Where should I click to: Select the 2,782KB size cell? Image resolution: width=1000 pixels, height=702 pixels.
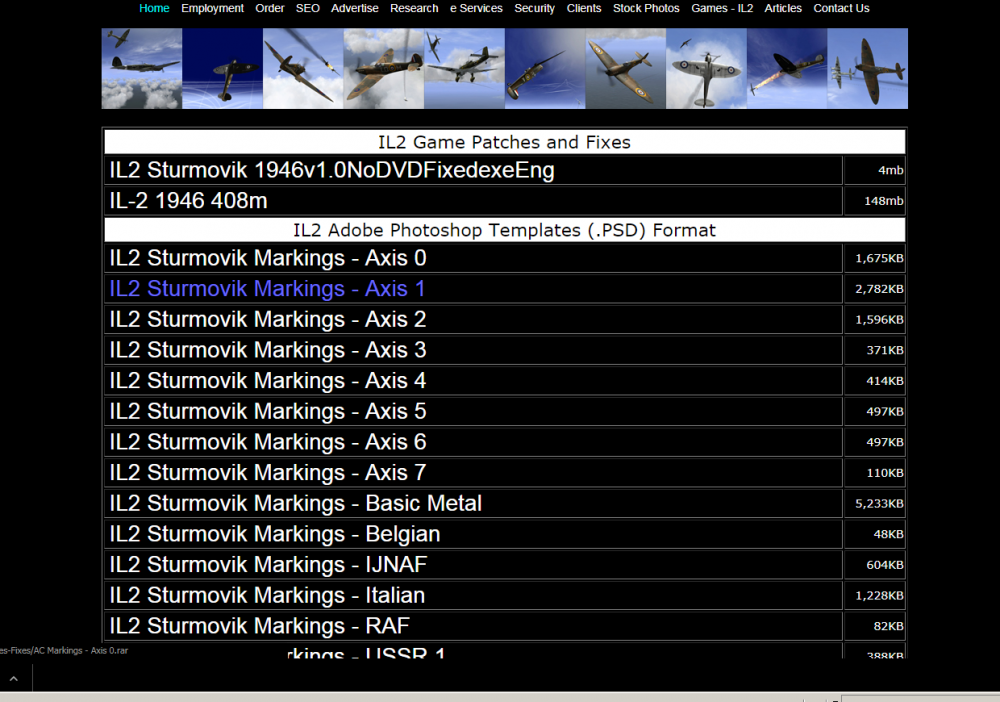[874, 289]
